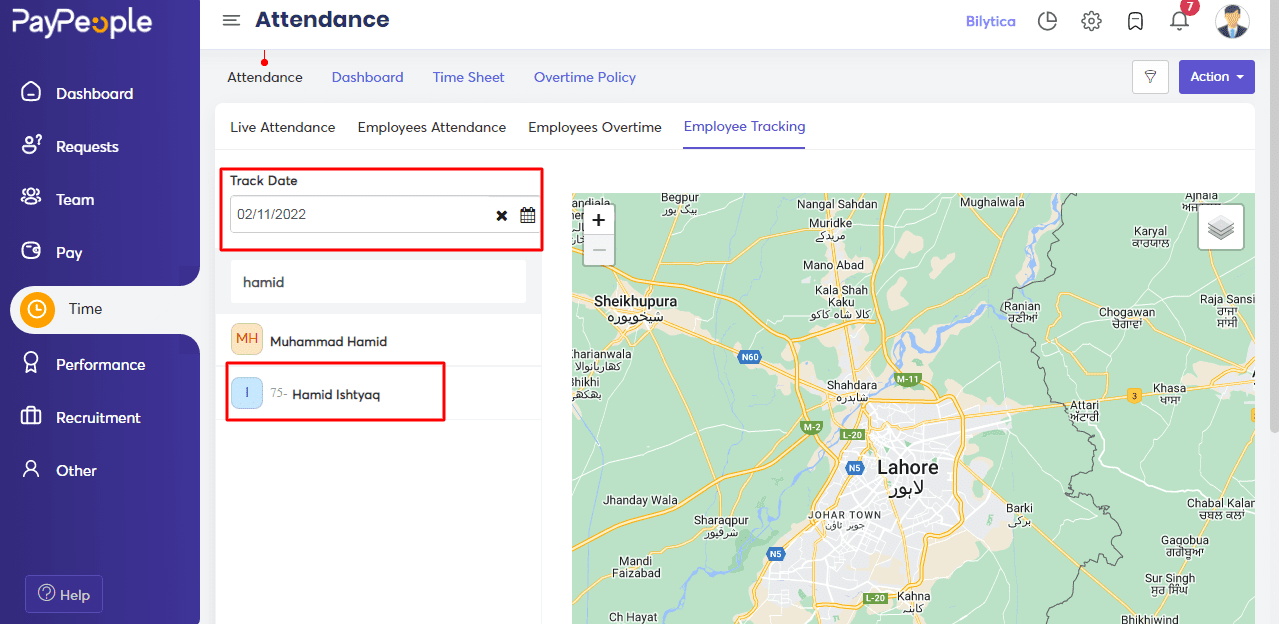Viewport: 1279px width, 624px height.
Task: Open Recruitment label in sidebar
Action: (x=98, y=417)
